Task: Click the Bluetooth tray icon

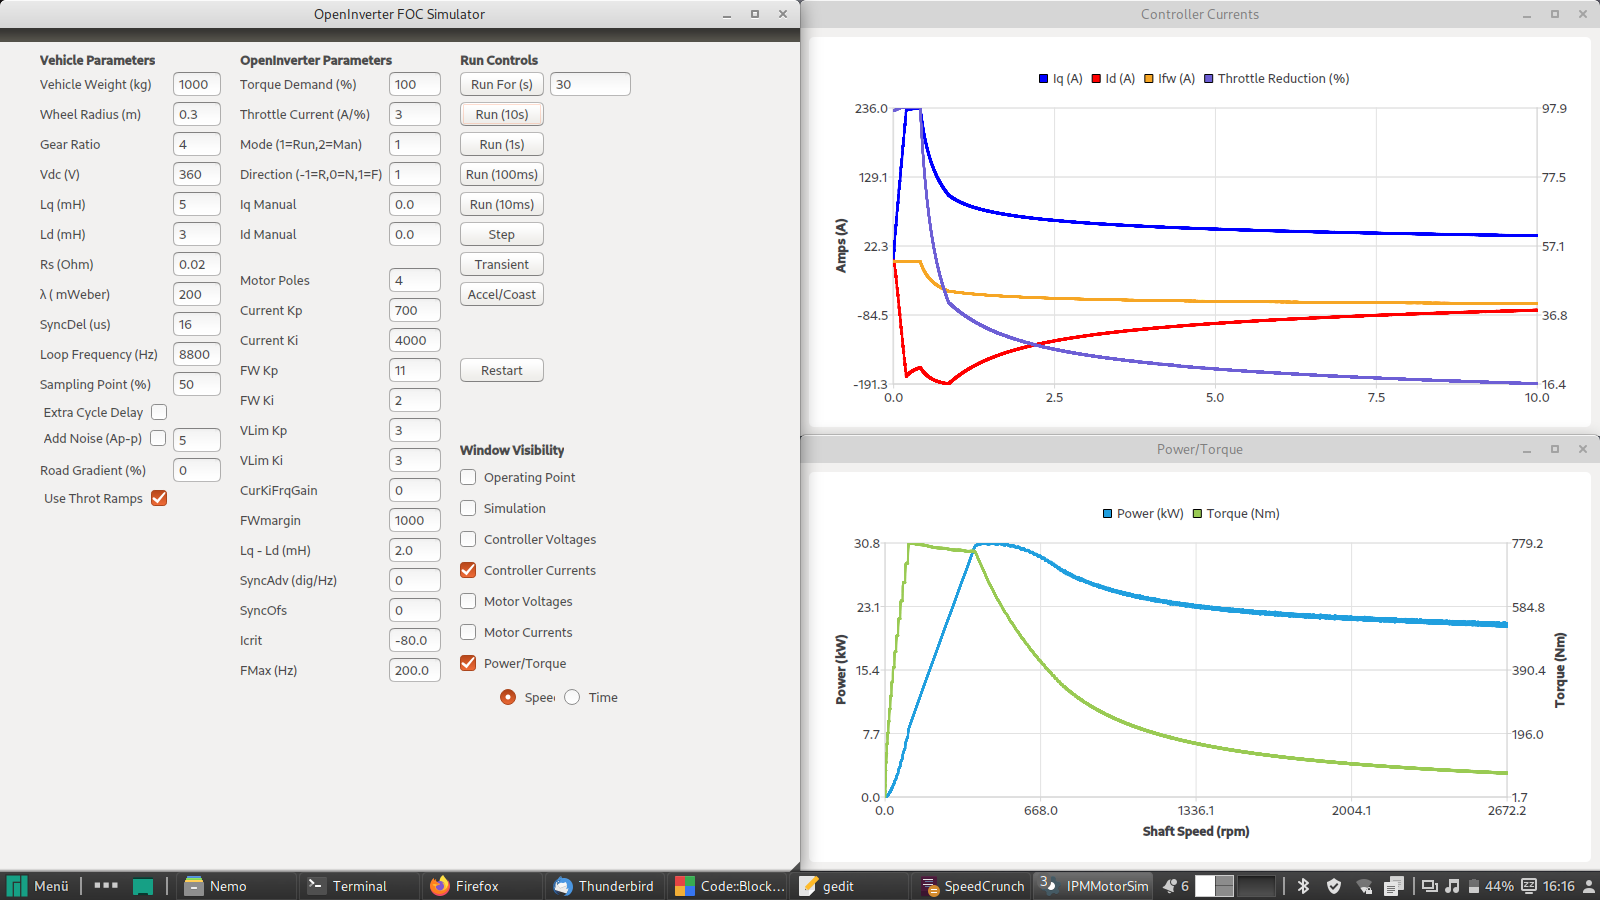Action: (x=1303, y=886)
